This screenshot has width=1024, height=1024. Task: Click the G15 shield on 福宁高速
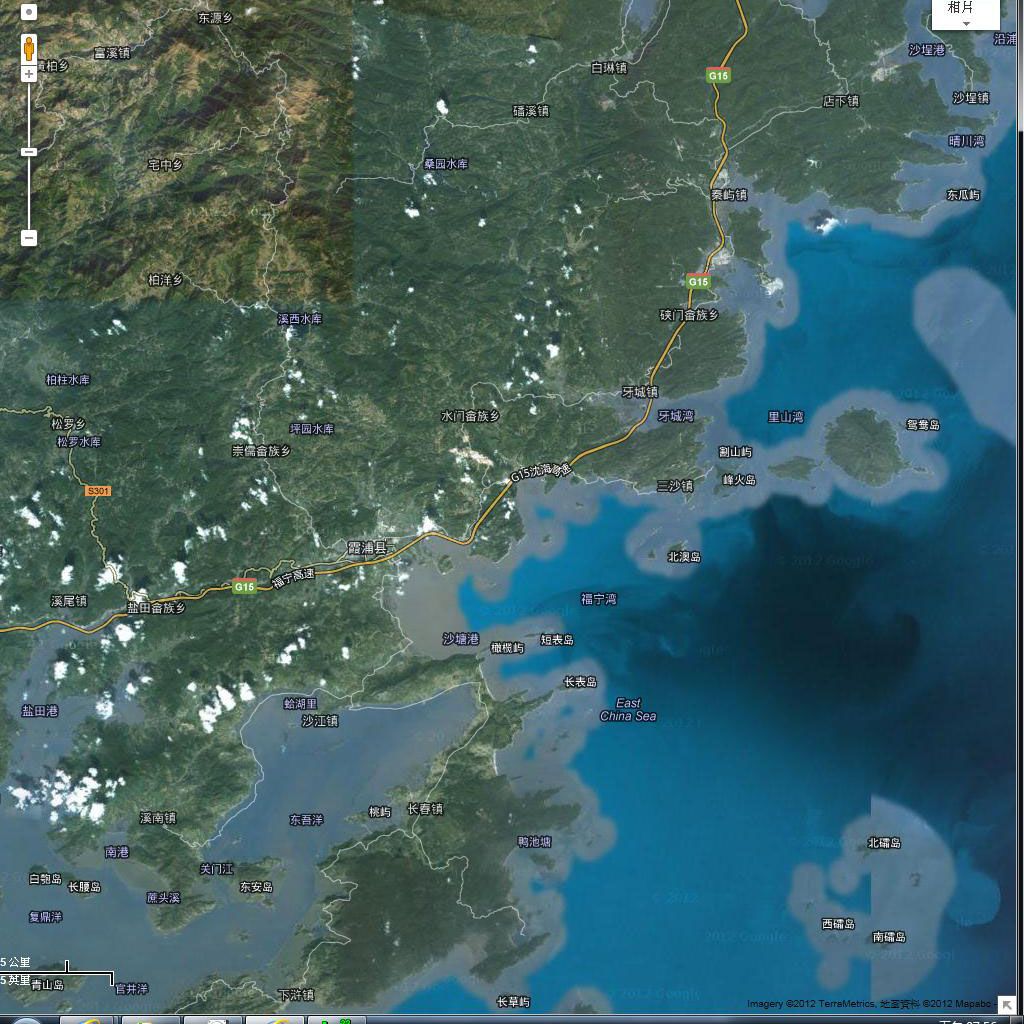tap(245, 586)
